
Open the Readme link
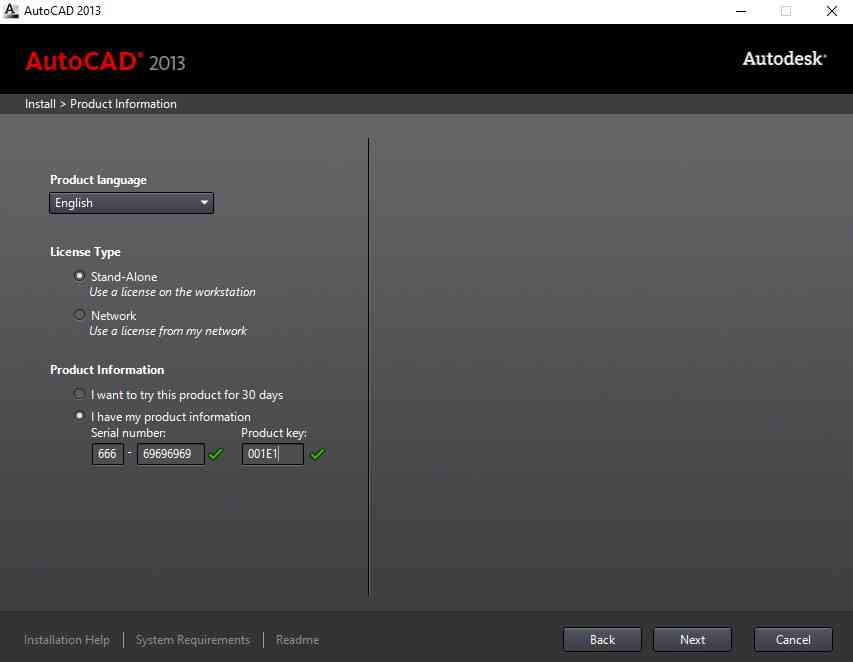297,640
